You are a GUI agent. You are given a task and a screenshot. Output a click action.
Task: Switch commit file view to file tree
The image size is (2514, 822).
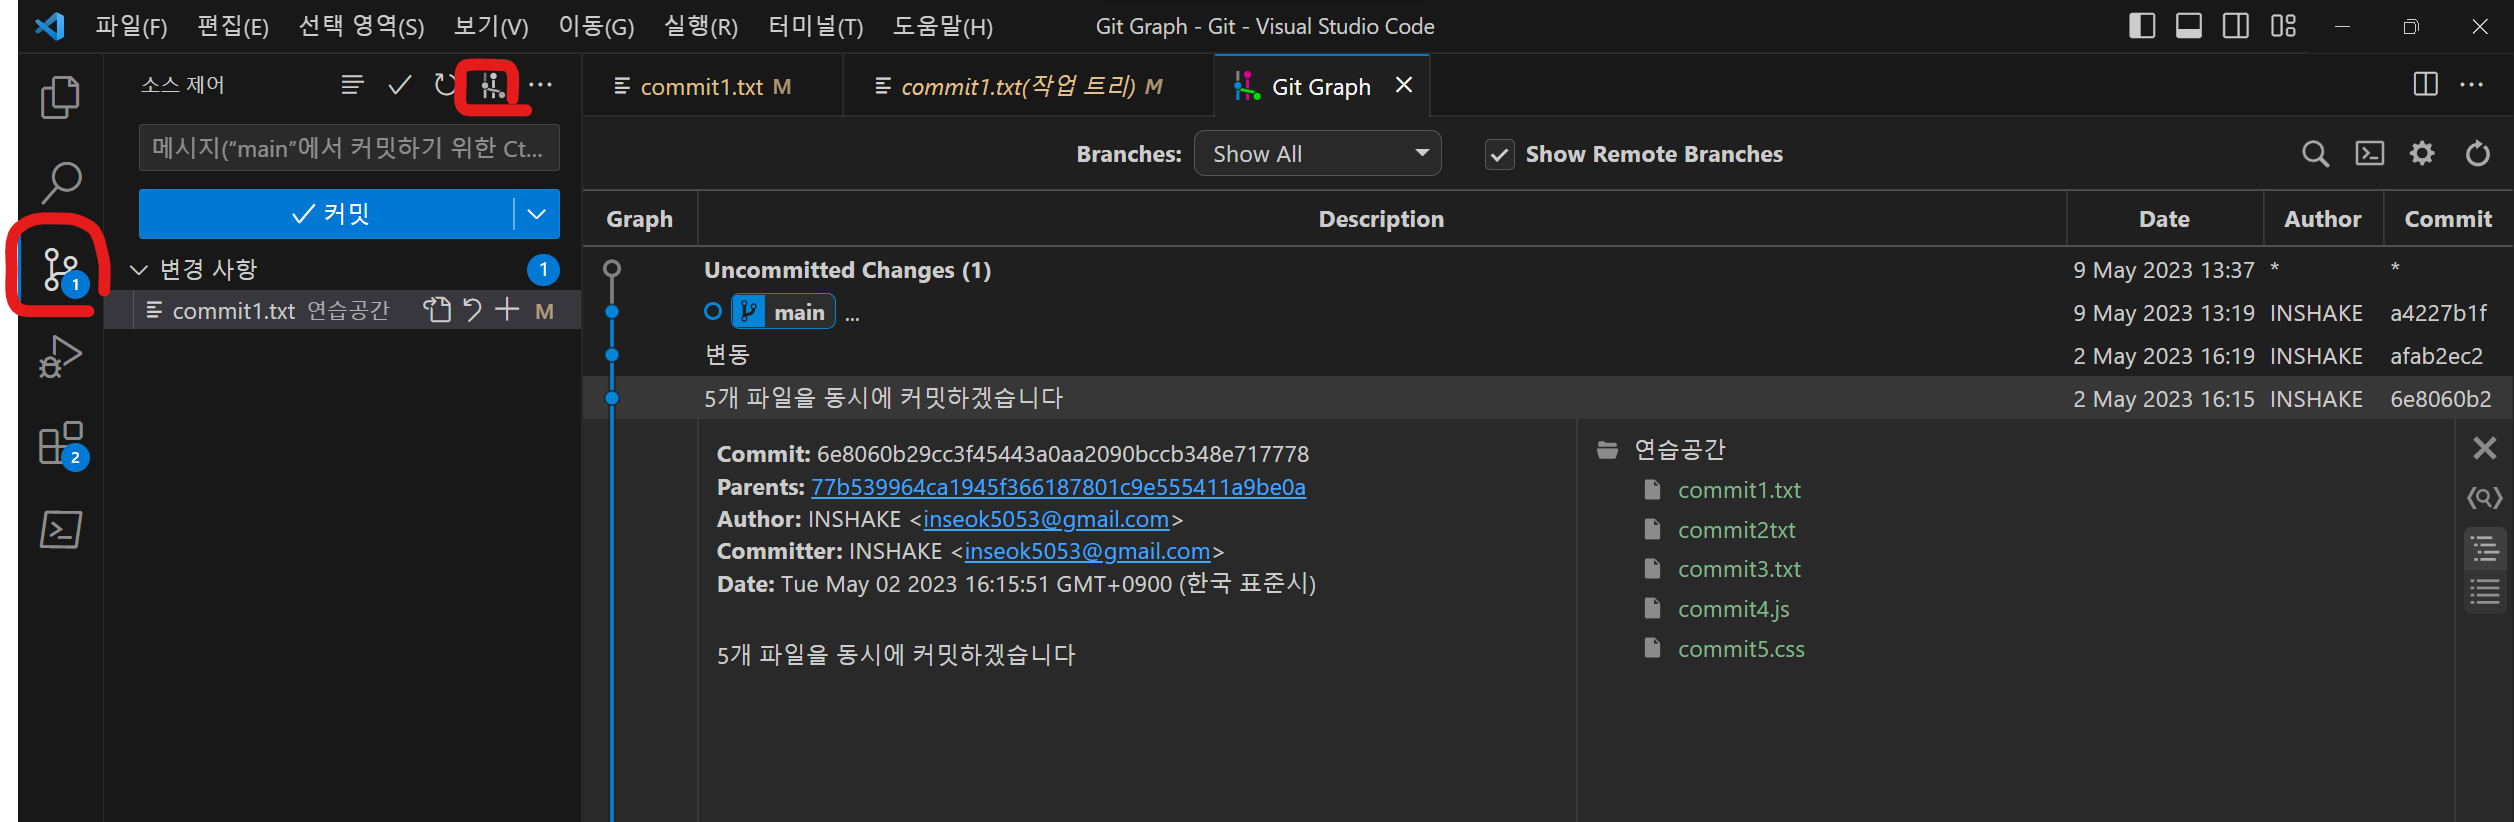coord(2484,550)
